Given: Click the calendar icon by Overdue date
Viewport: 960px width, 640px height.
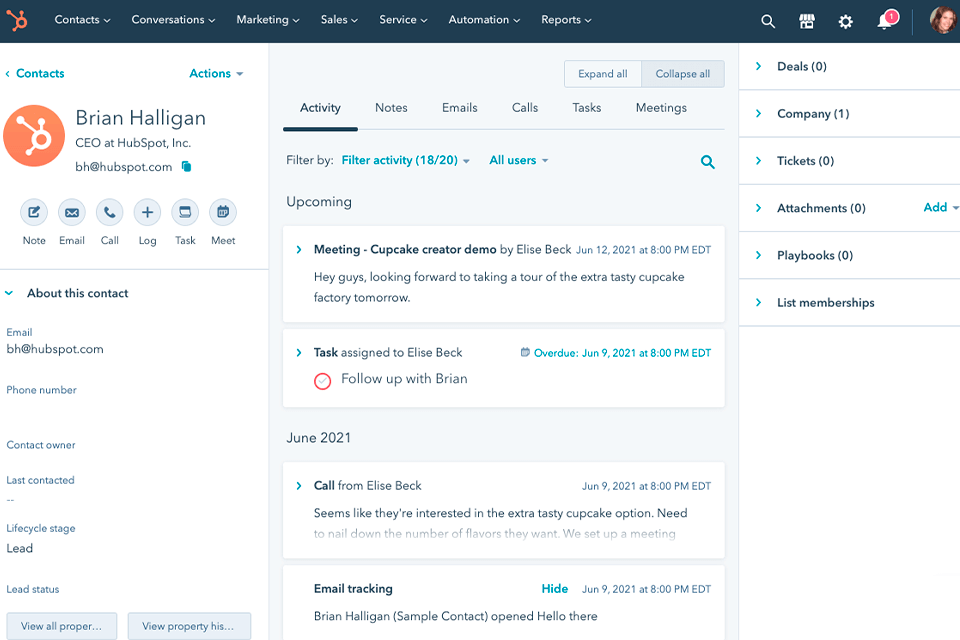Looking at the screenshot, I should tap(525, 352).
